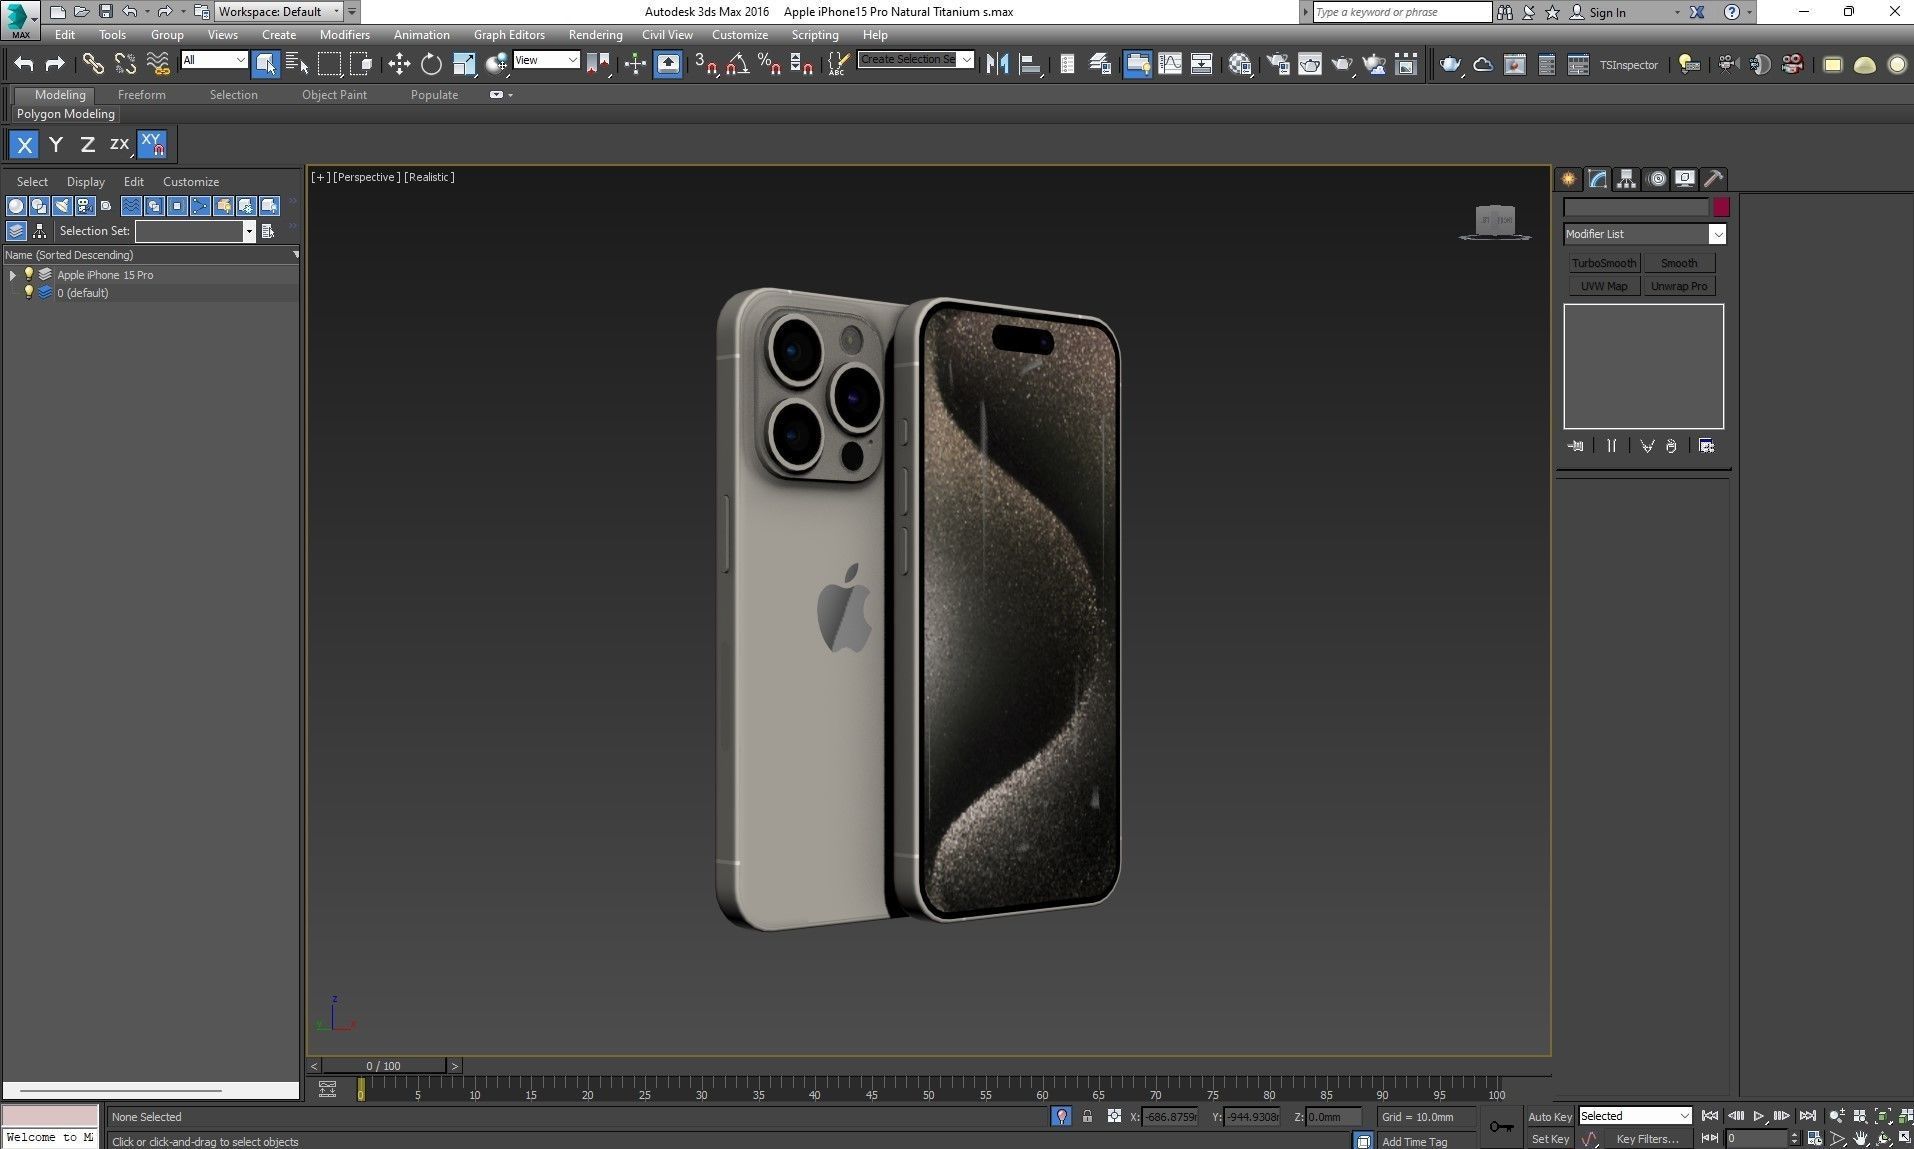The image size is (1914, 1149).
Task: Constrain to the XY plane
Action: (x=152, y=145)
